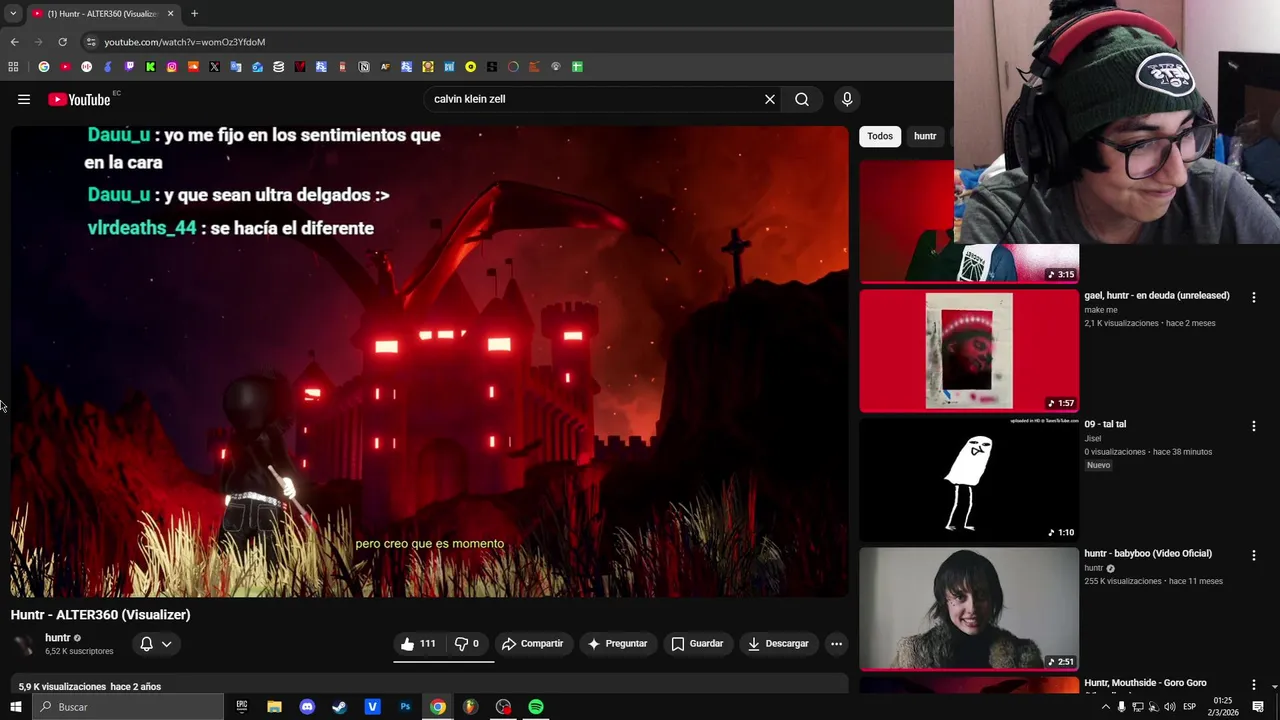The width and height of the screenshot is (1280, 720).
Task: Open Photoshop from taskbar
Action: [x=405, y=707]
